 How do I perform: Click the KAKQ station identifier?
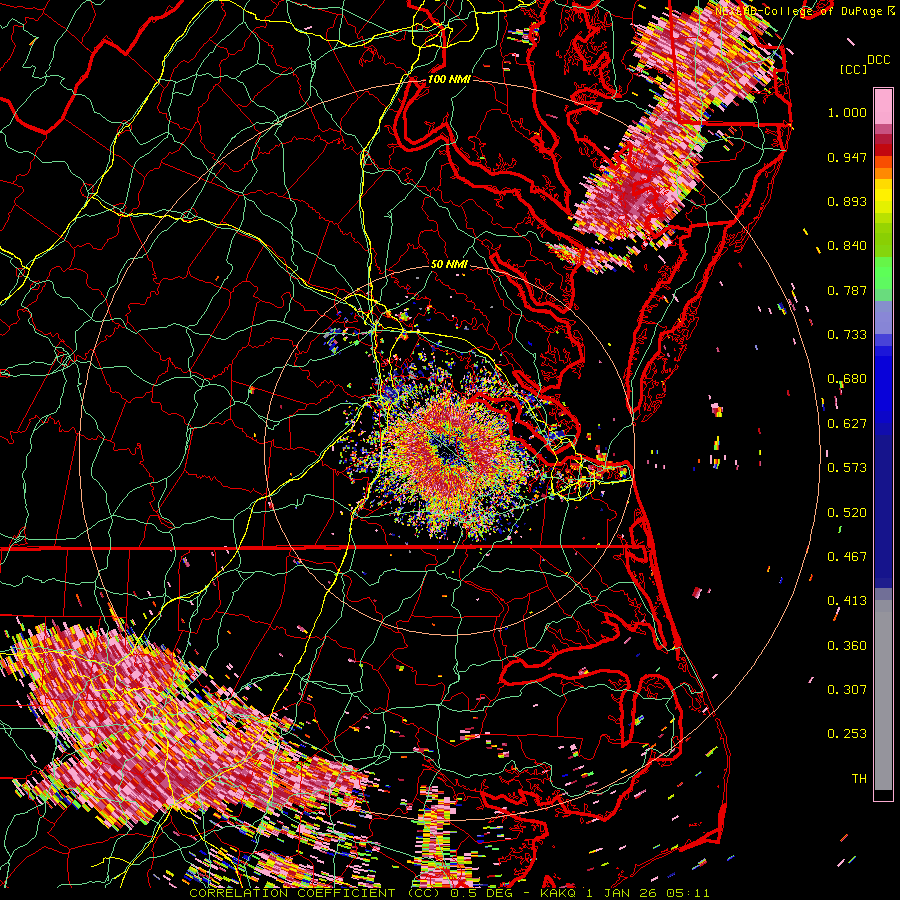pos(560,893)
